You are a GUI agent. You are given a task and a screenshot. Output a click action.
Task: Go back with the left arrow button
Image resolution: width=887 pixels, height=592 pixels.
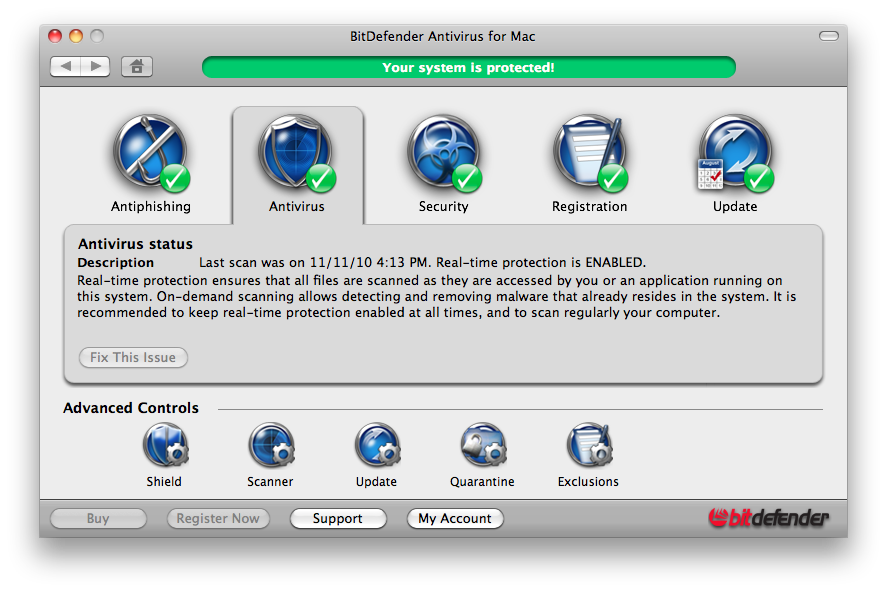[65, 67]
